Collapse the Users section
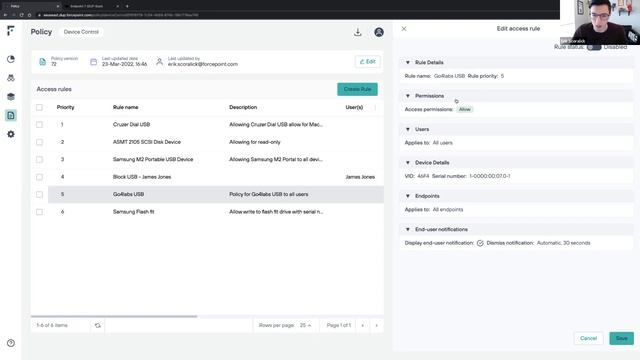 pos(407,129)
